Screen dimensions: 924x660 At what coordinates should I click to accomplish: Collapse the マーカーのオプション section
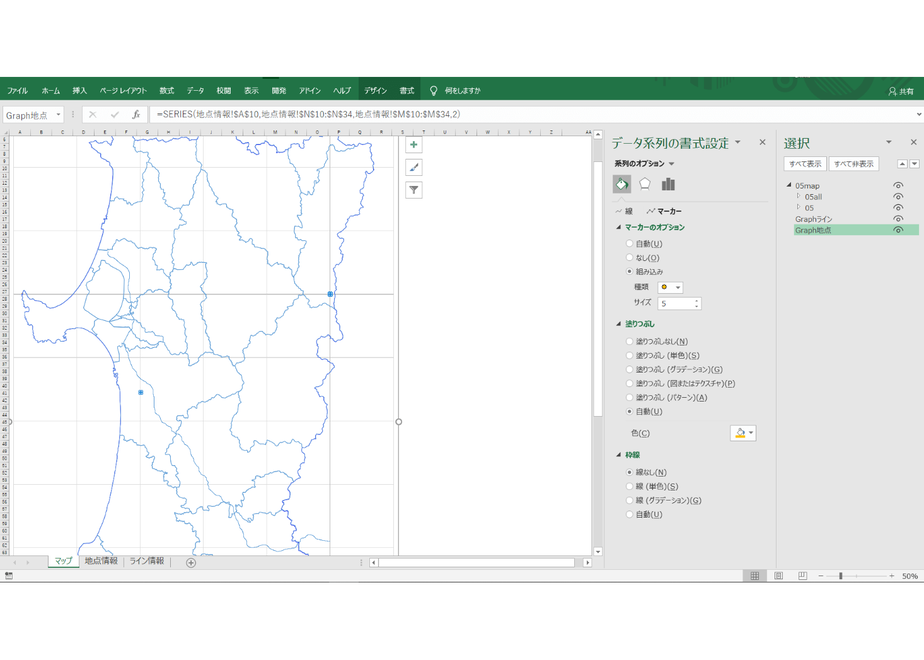pyautogui.click(x=618, y=227)
